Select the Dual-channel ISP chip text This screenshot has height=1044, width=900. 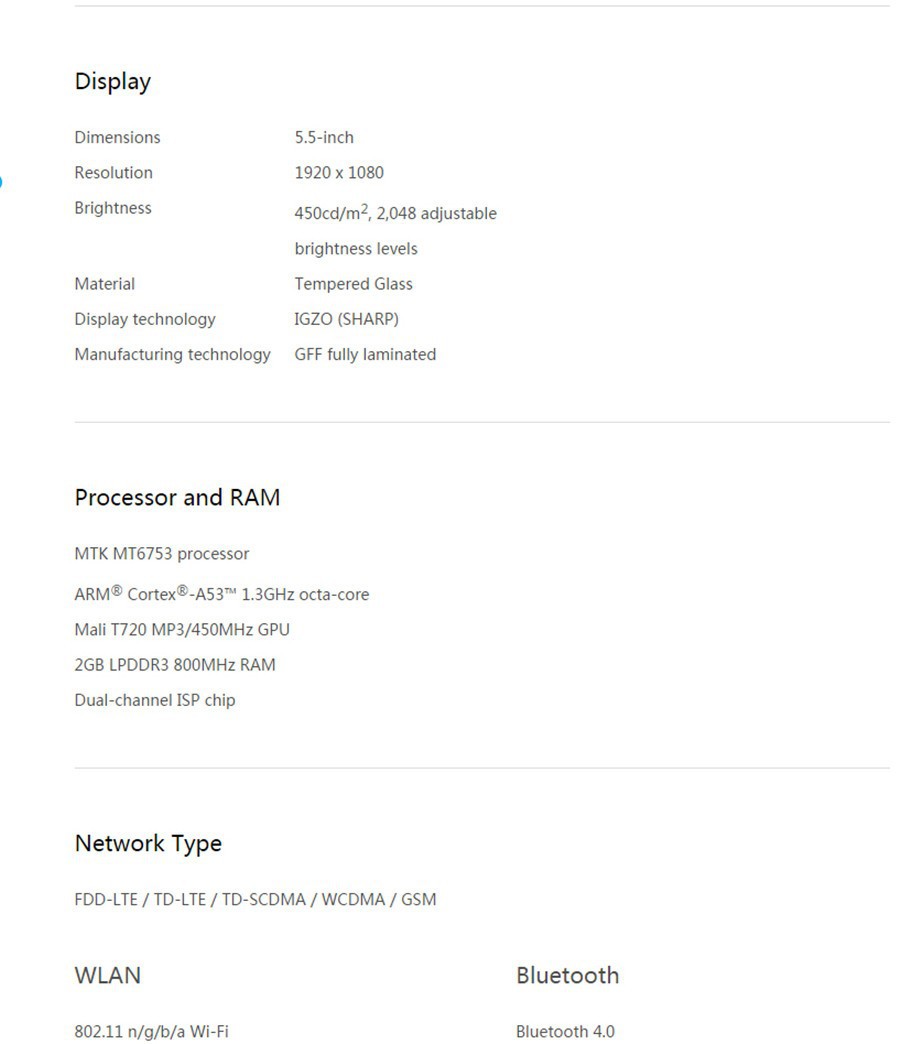155,700
